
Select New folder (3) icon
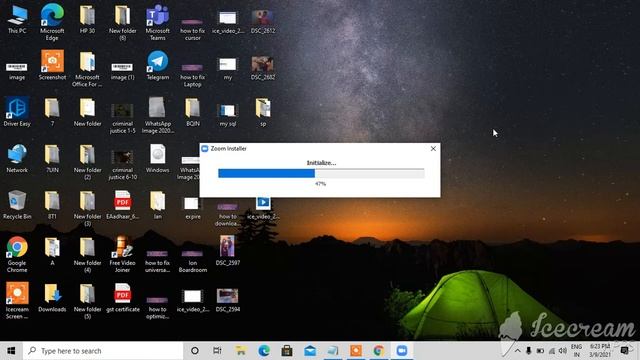coord(87,208)
